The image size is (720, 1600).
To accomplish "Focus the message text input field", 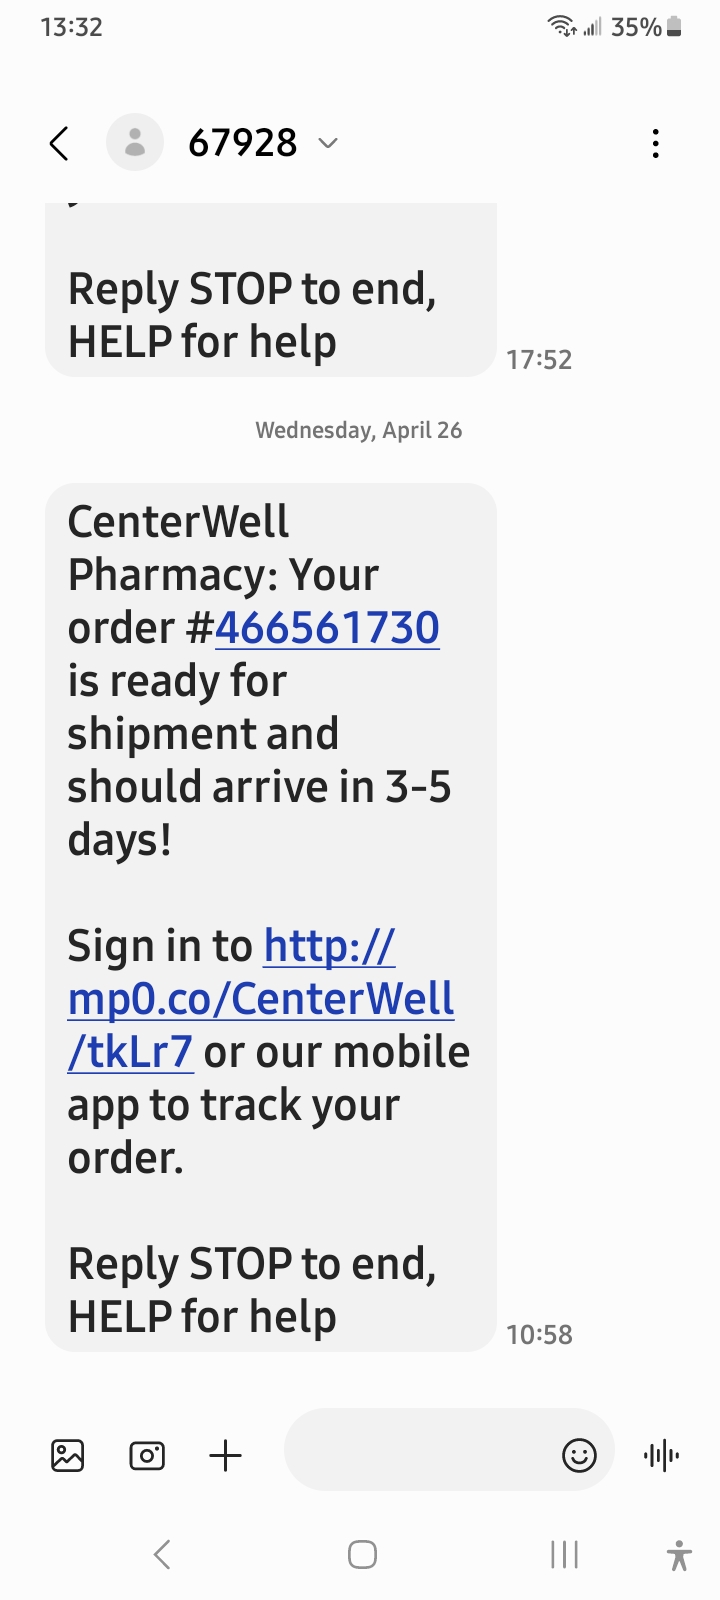I will (420, 1455).
